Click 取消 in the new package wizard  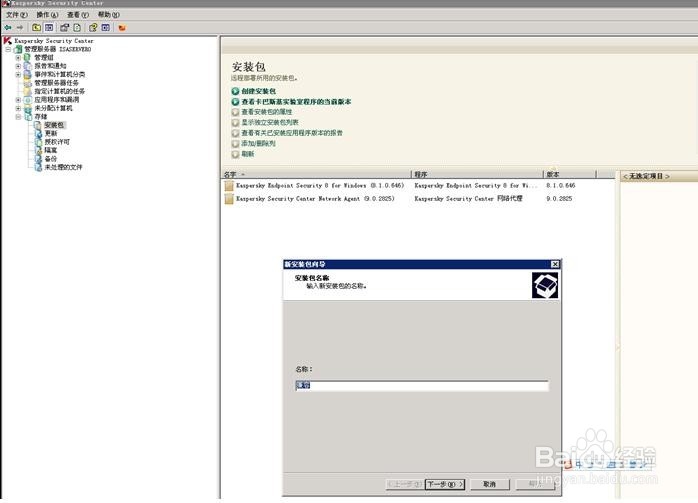(x=490, y=484)
